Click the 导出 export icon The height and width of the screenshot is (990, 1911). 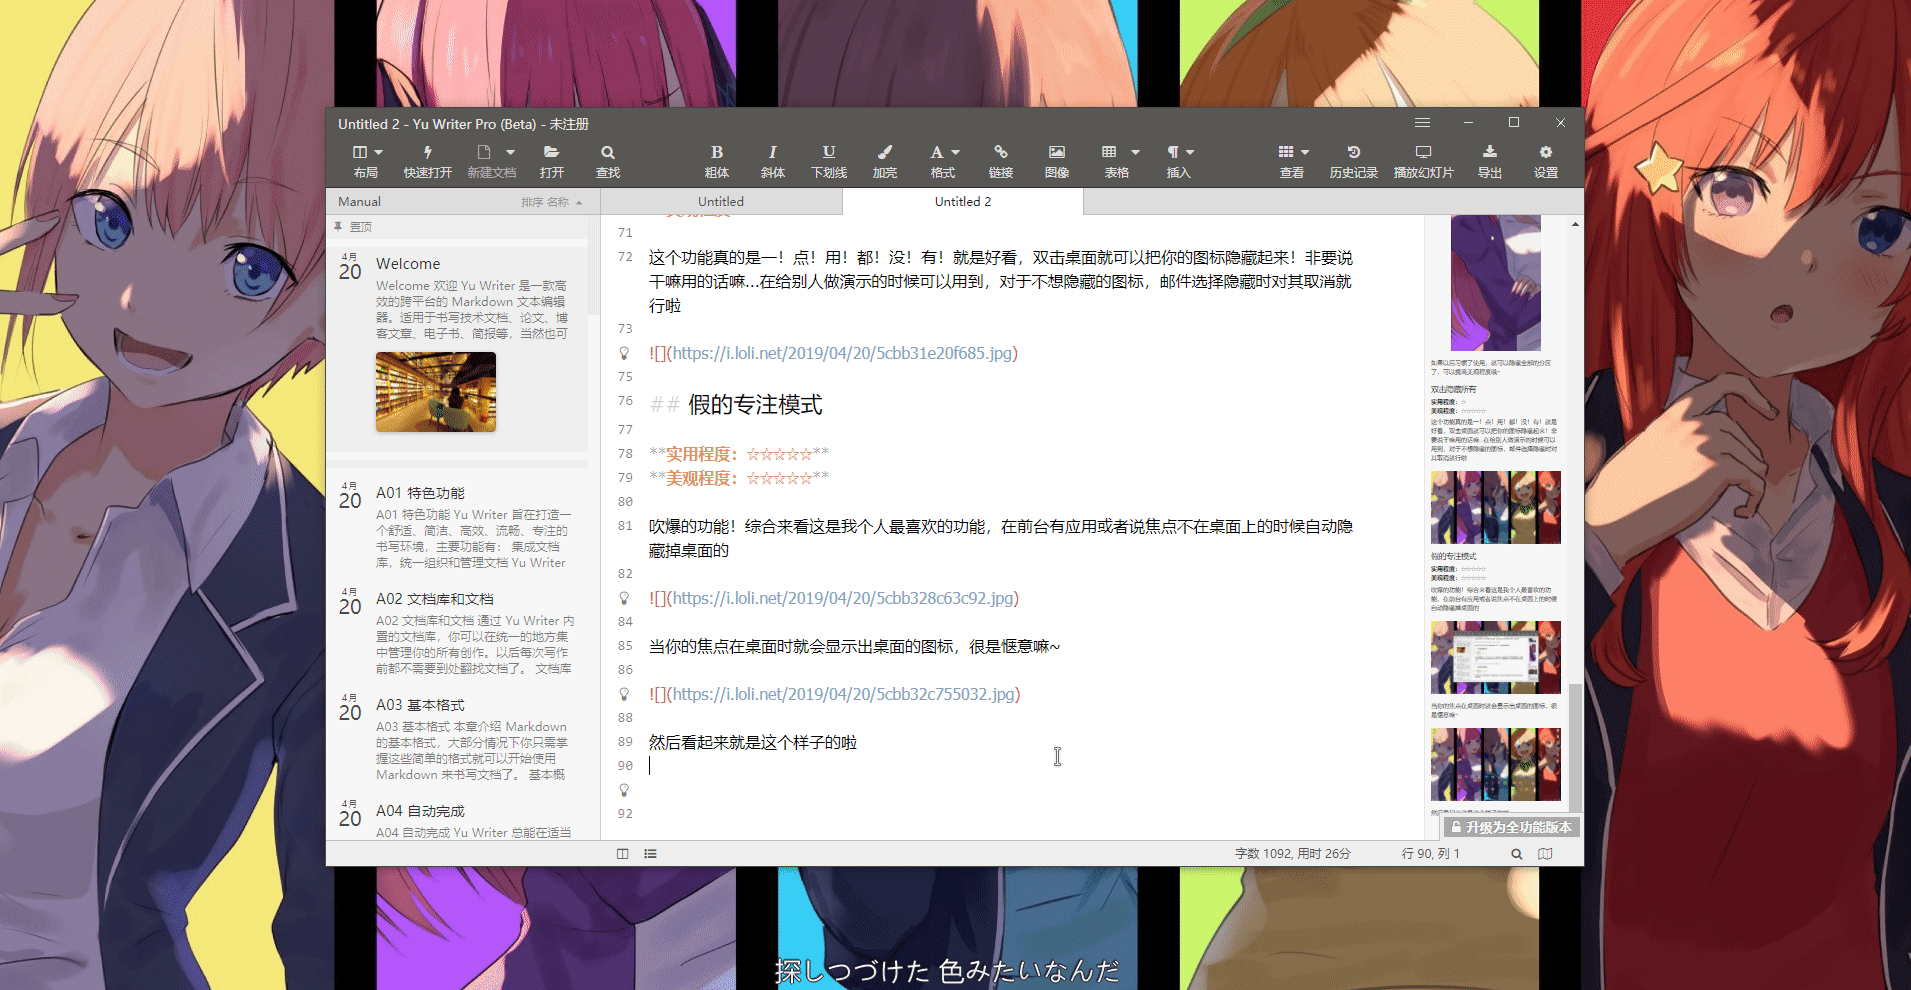click(1490, 152)
